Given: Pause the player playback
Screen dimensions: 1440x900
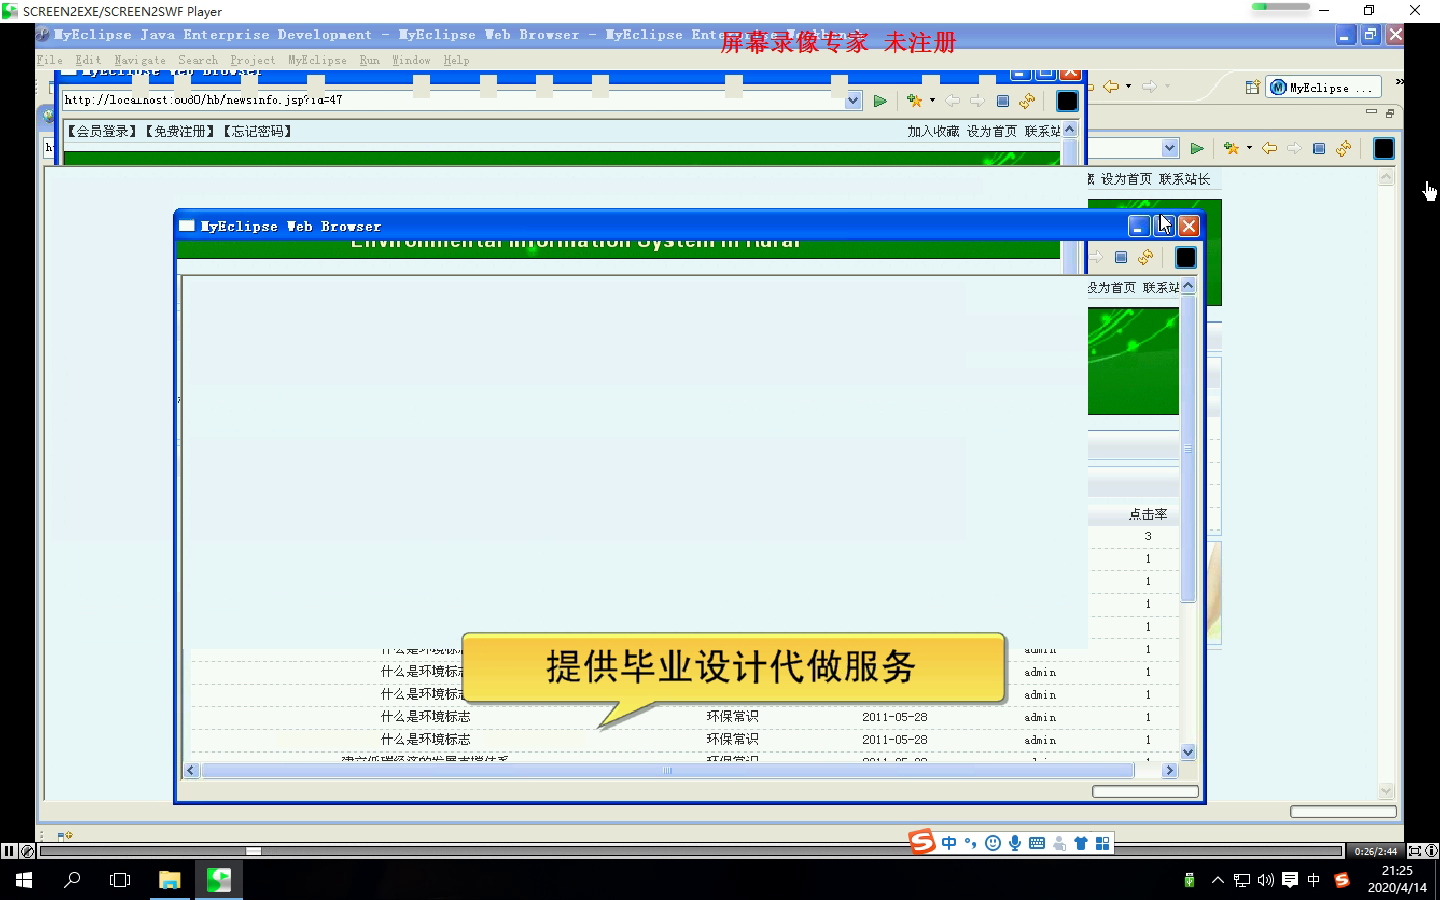Looking at the screenshot, I should [9, 851].
